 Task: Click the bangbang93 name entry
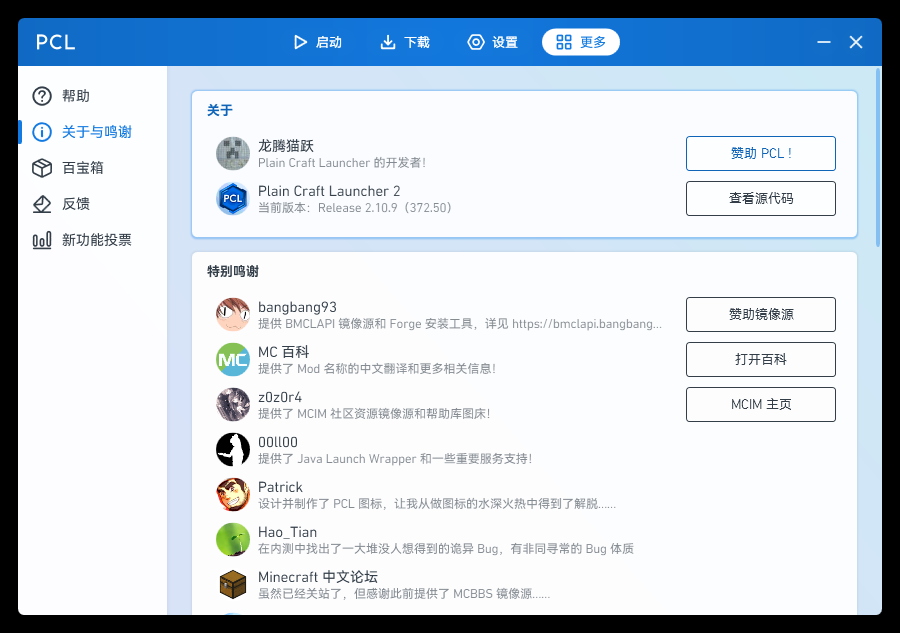coord(297,307)
